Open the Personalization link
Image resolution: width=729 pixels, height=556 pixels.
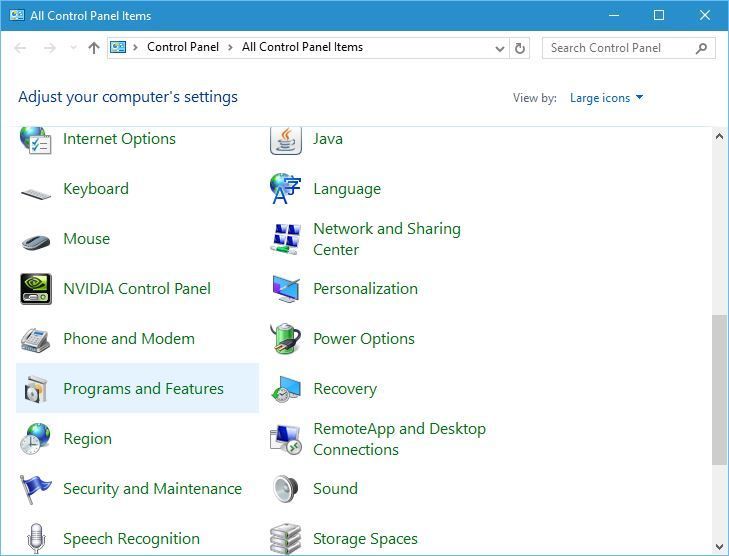tap(365, 289)
